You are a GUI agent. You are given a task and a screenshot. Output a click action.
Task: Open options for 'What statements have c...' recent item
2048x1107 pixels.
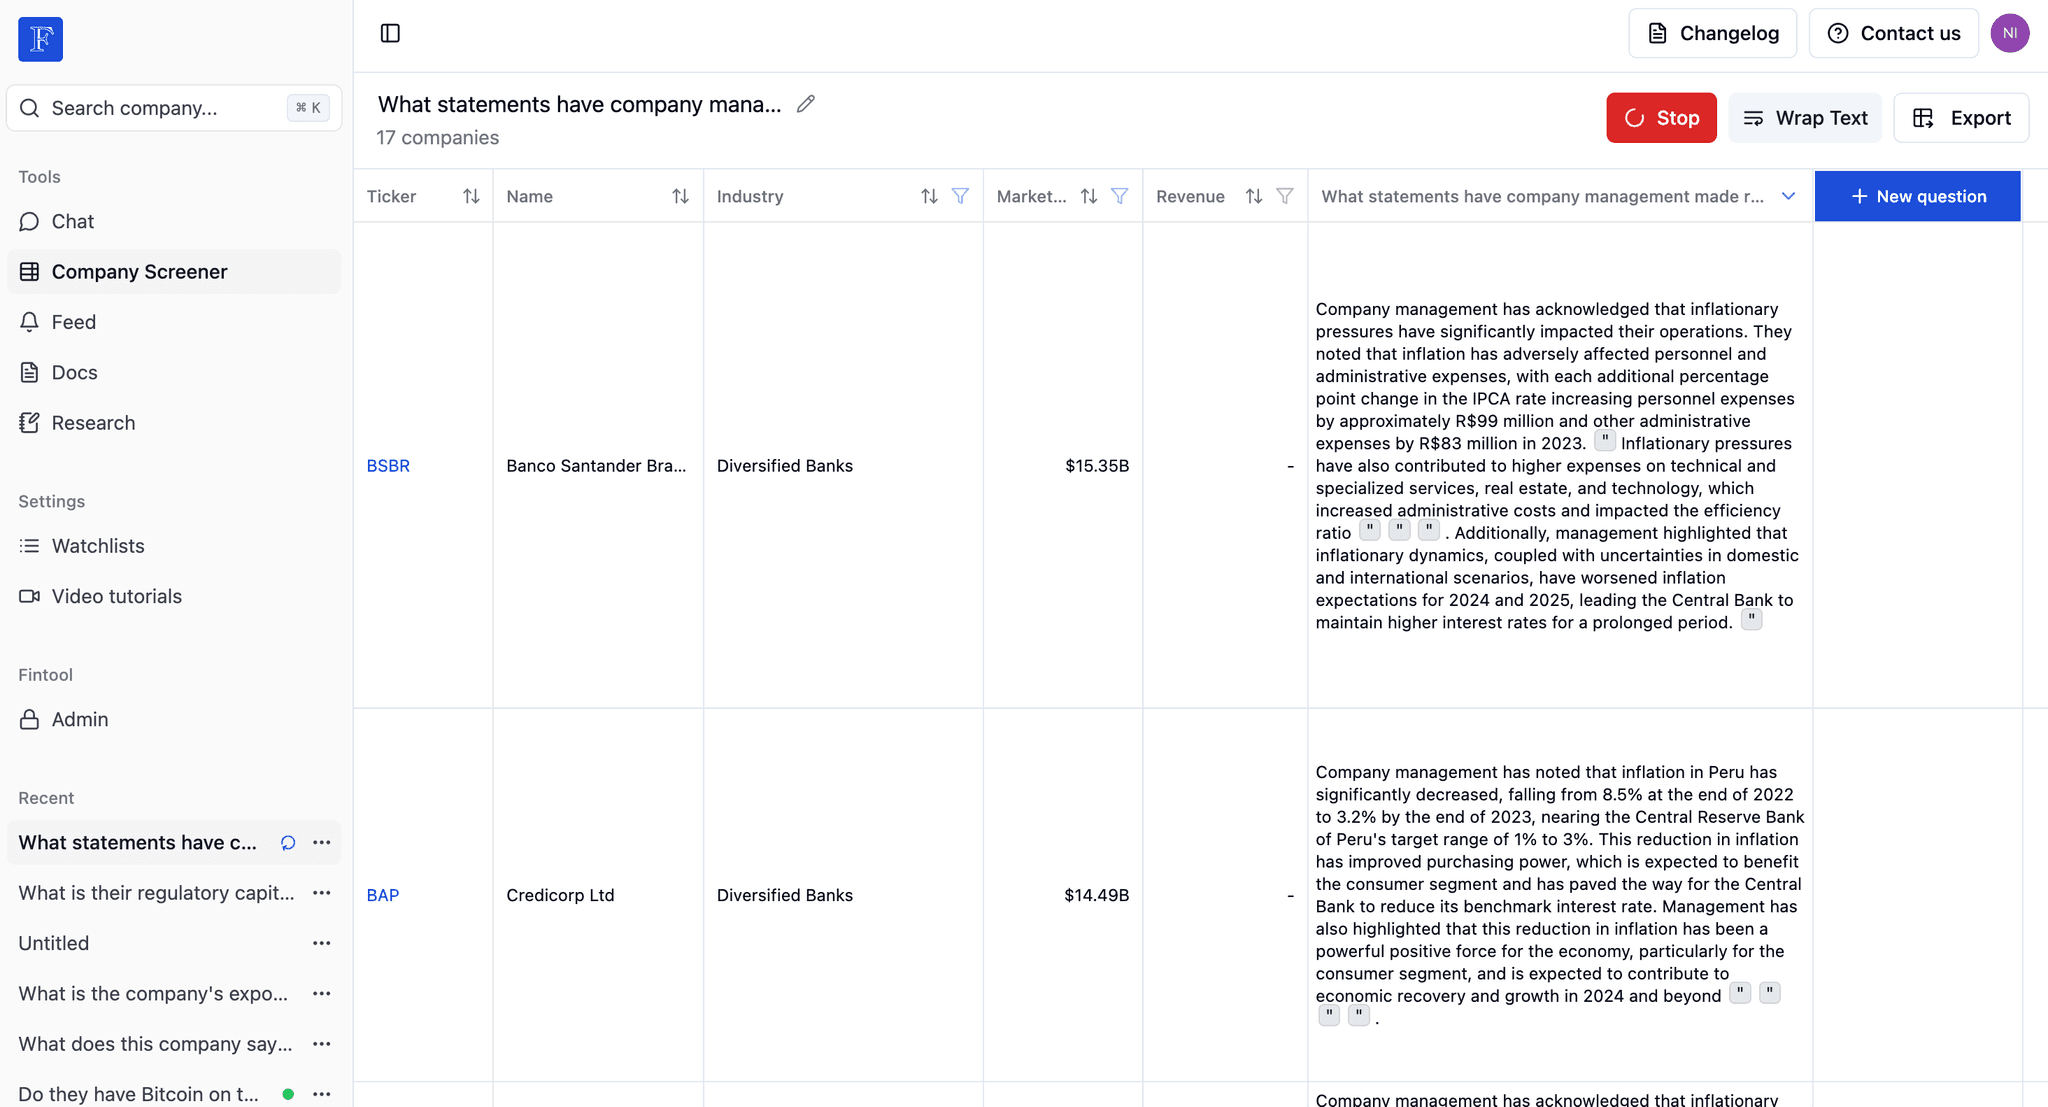tap(321, 843)
